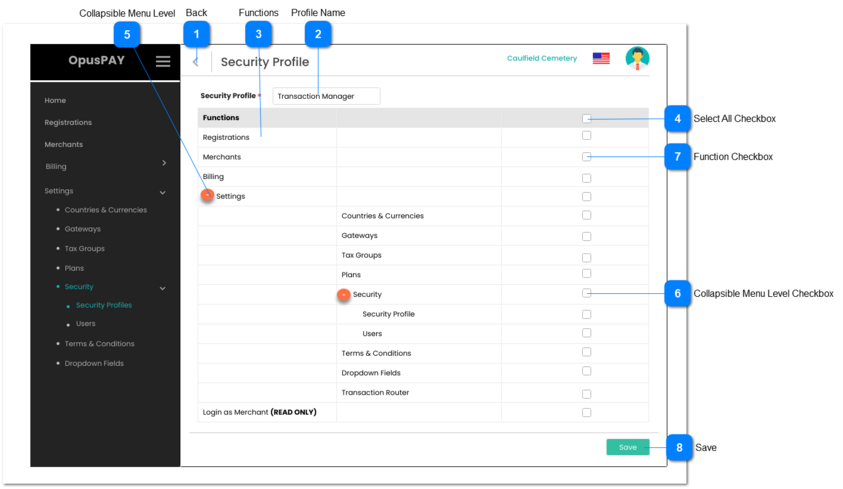Click the back arrow beside Security Profile

tap(196, 62)
